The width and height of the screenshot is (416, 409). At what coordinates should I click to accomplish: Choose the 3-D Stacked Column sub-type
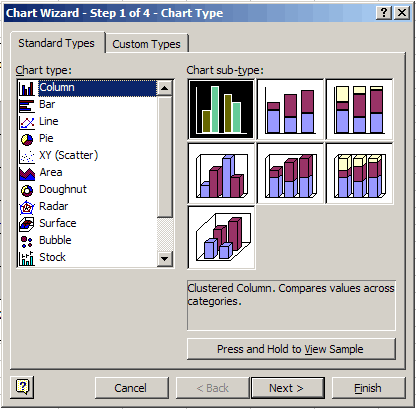(x=290, y=173)
